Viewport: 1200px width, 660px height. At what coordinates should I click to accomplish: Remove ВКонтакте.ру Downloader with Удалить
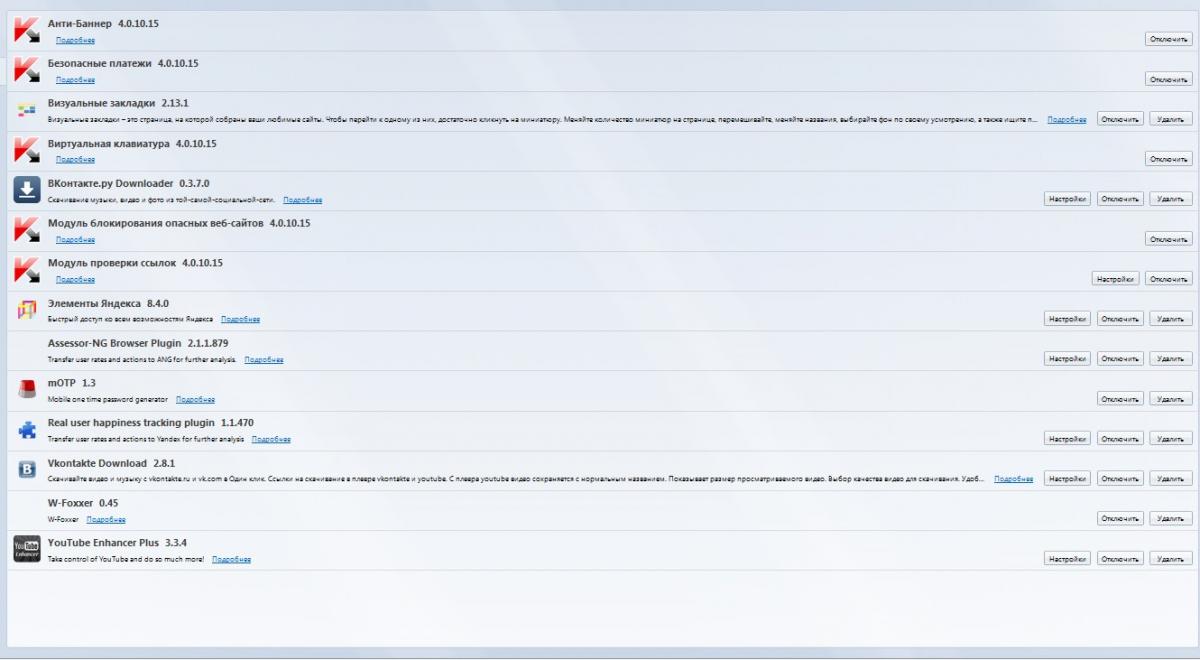point(1170,199)
